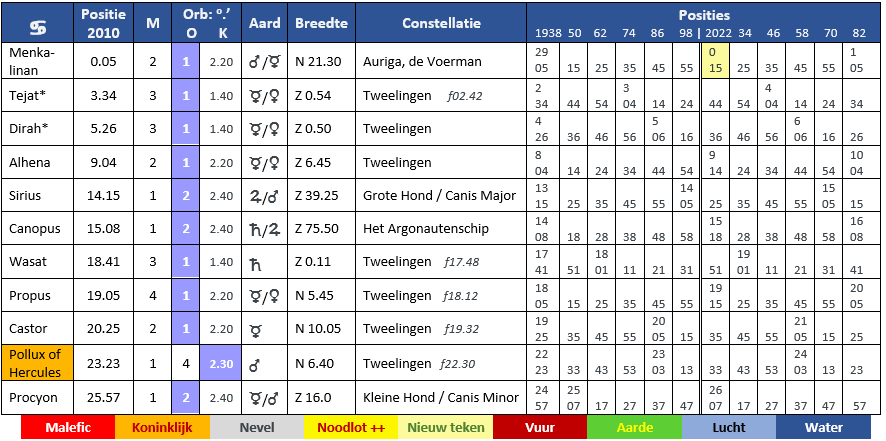Click the 1938 year label in Posities header
886x441 pixels.
click(x=548, y=33)
